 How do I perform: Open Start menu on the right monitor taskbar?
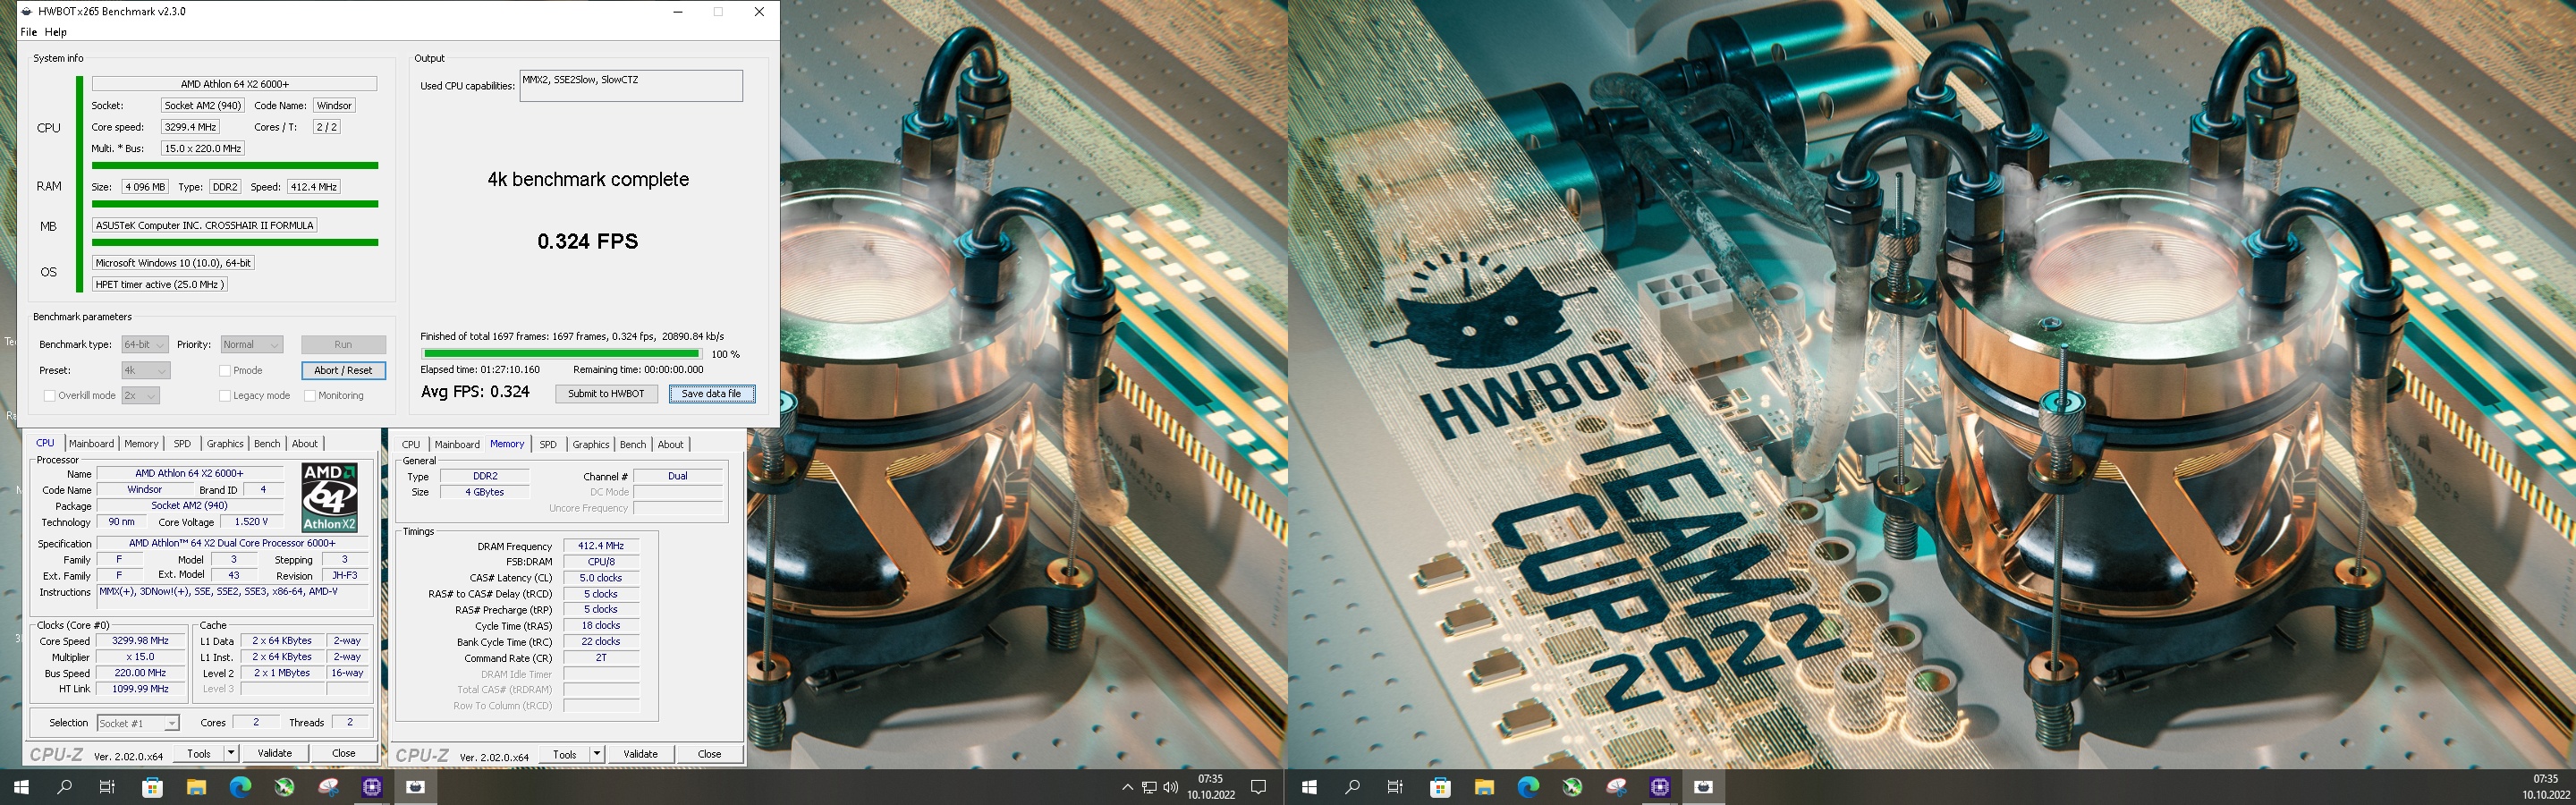(1309, 787)
